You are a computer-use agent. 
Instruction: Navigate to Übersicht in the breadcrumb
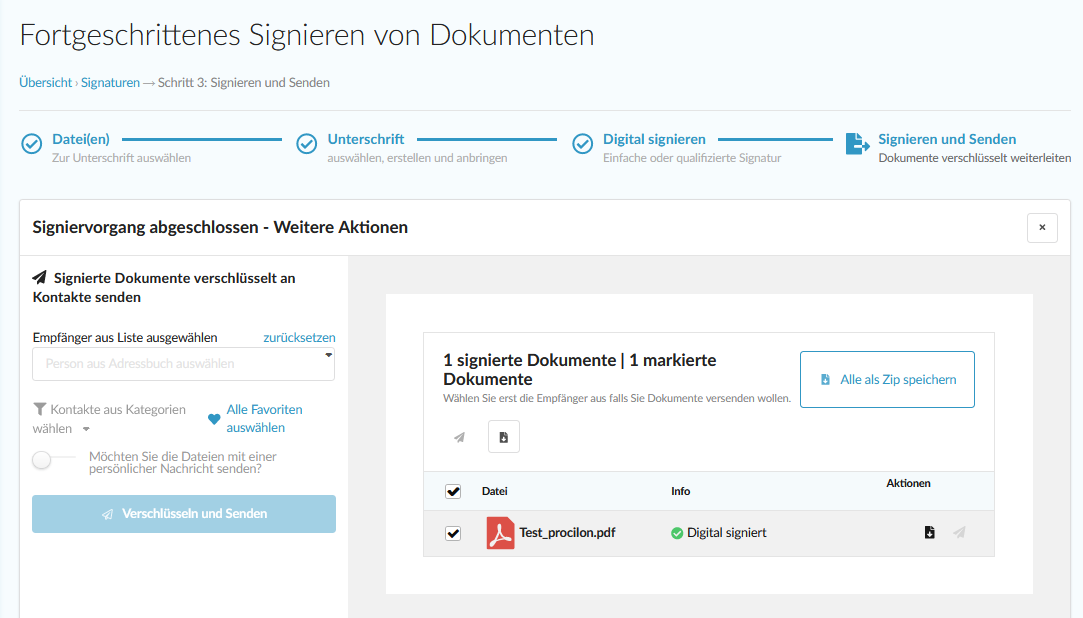point(45,83)
